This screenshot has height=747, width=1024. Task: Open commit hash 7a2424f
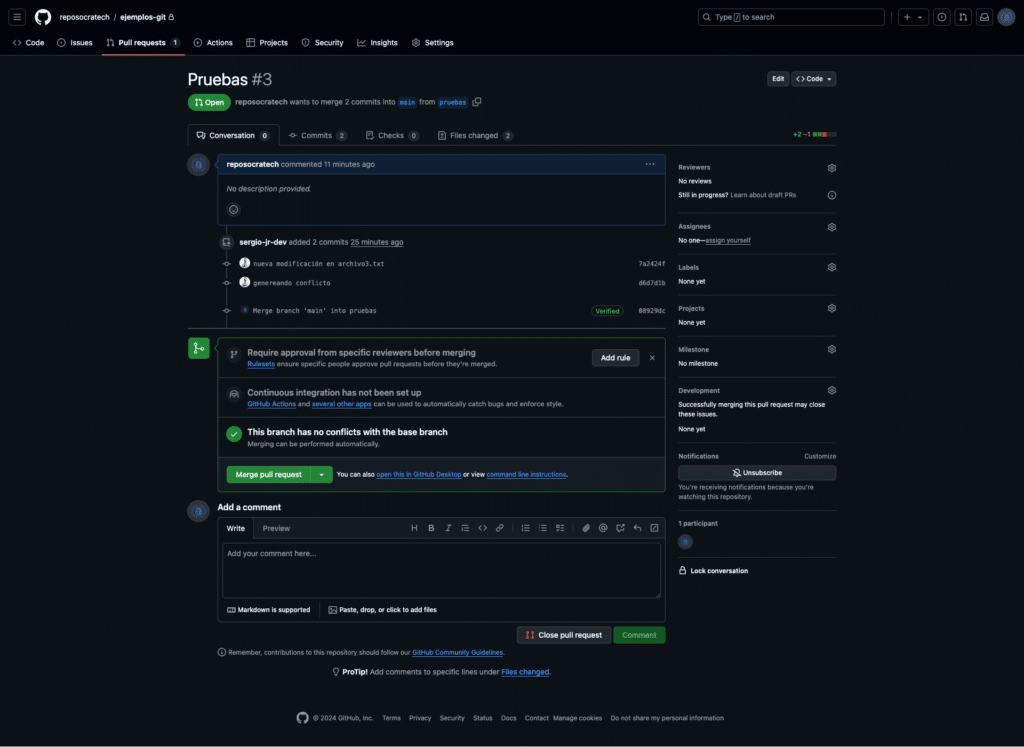tap(652, 264)
